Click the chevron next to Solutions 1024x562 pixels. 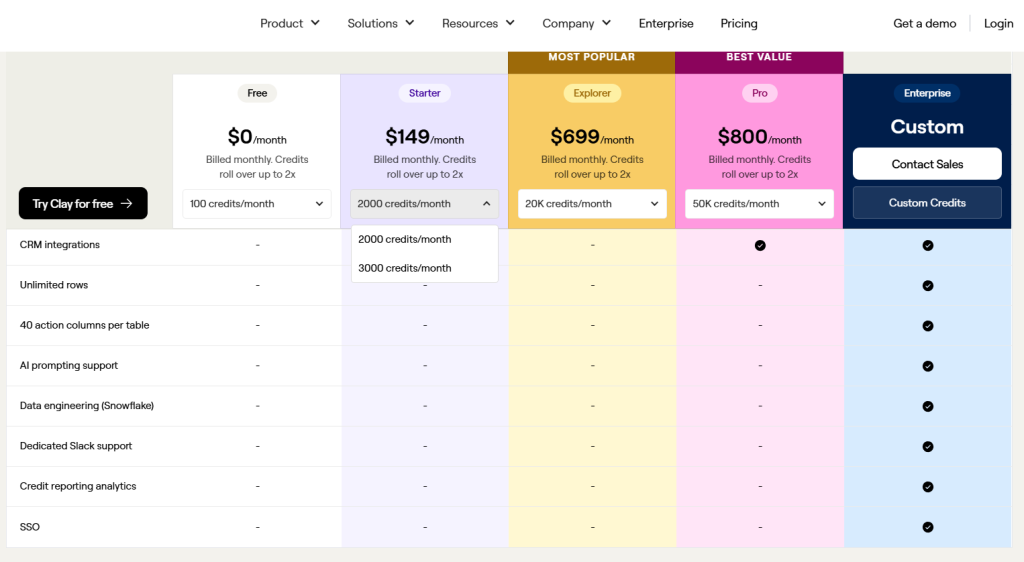click(x=409, y=23)
